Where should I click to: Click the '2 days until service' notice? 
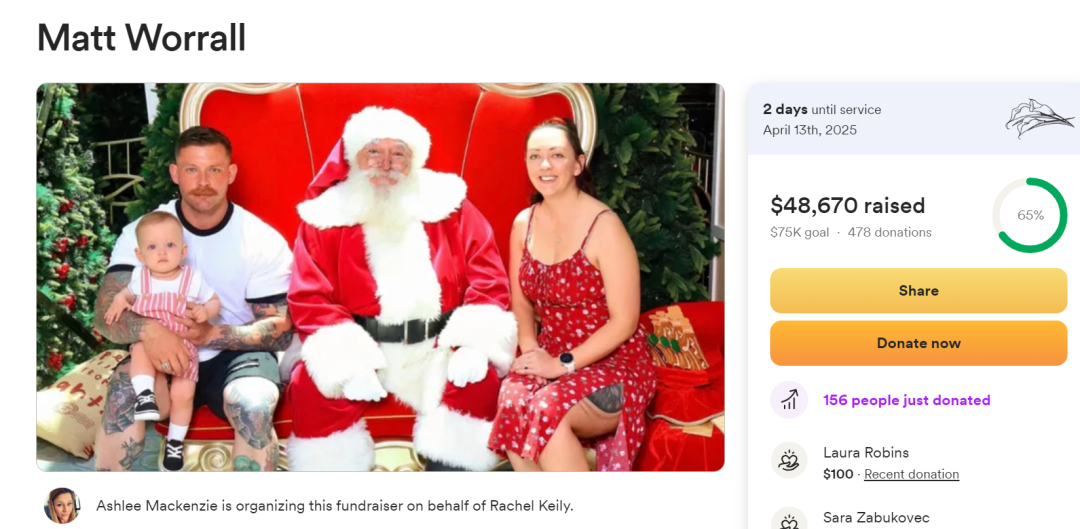[x=822, y=110]
